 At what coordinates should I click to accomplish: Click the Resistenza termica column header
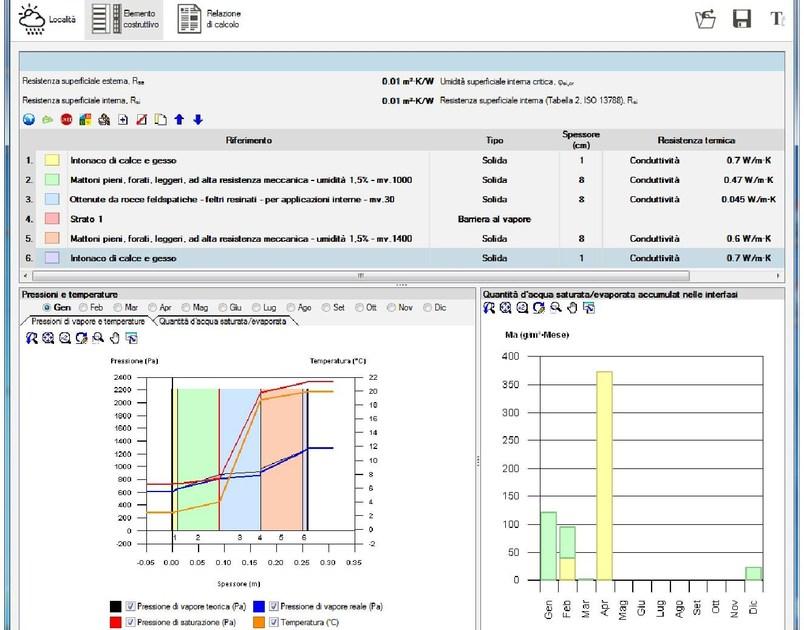click(696, 140)
